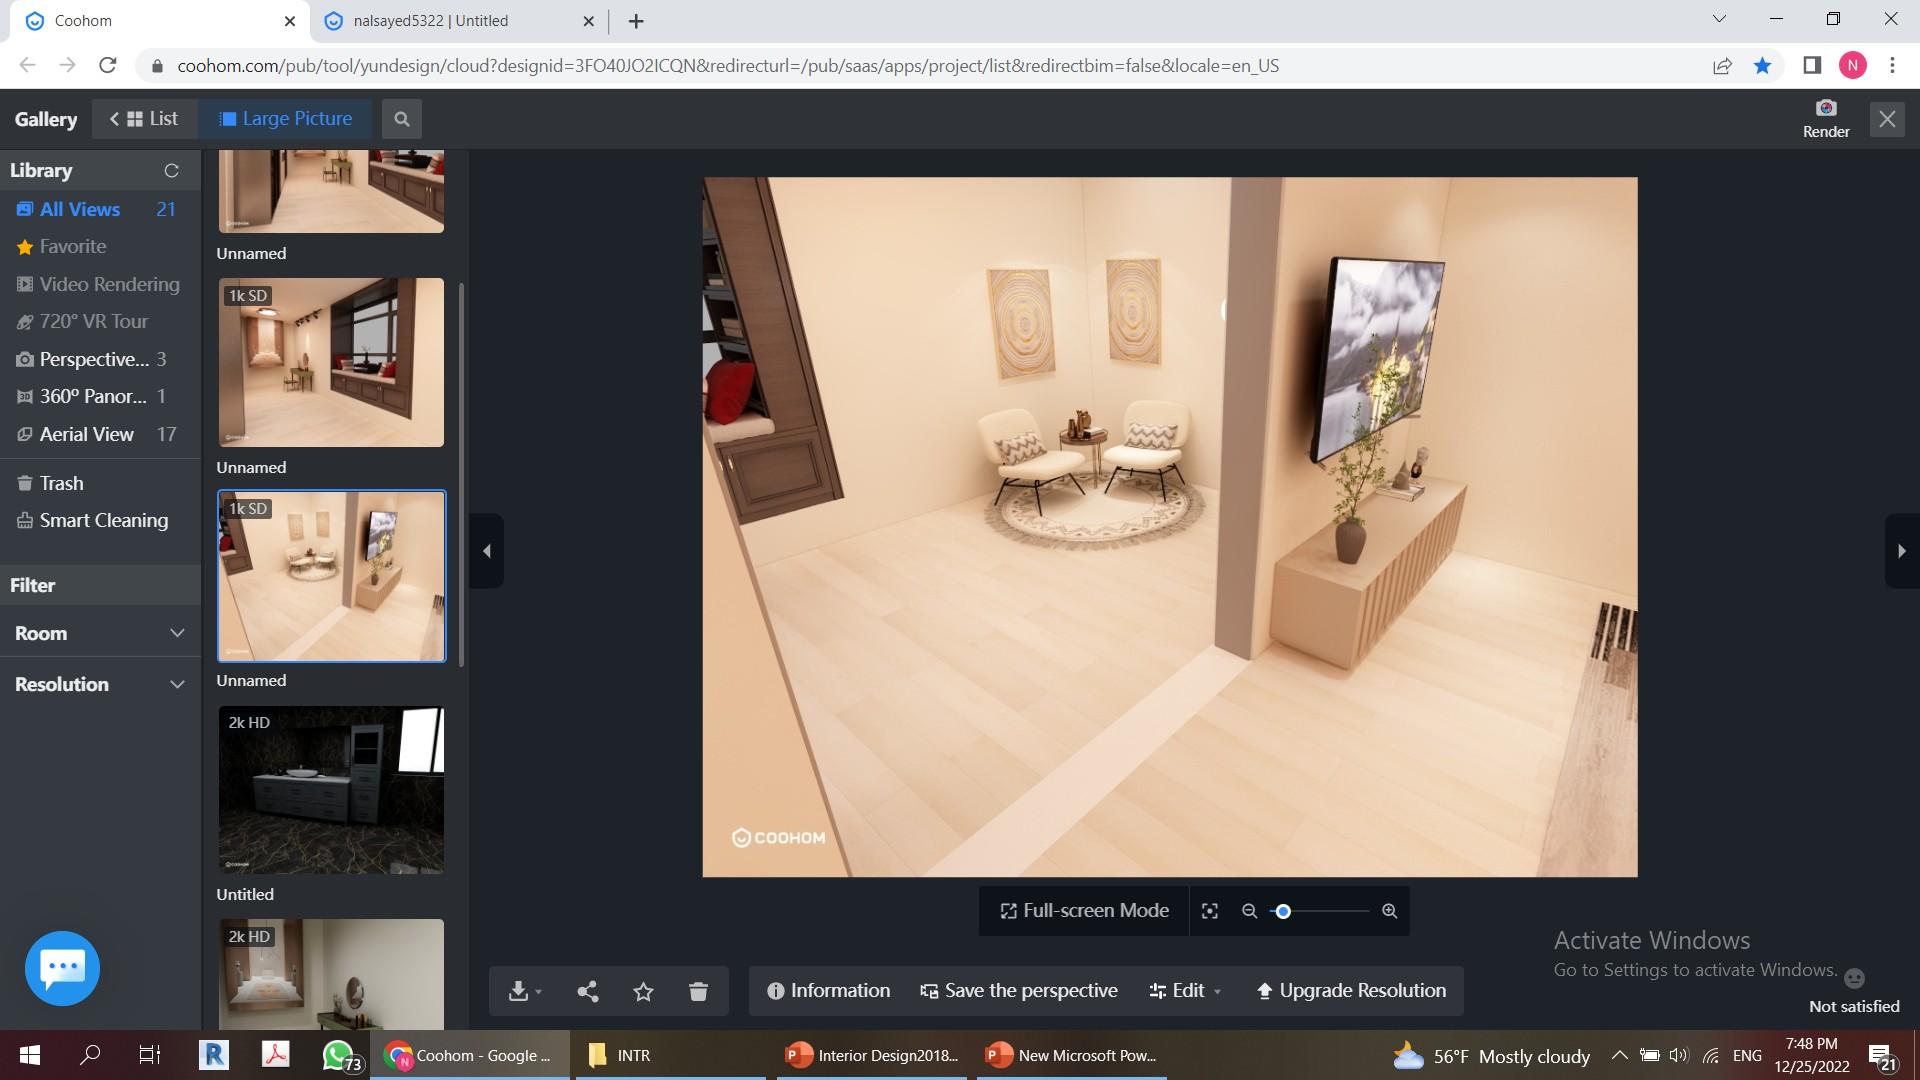Screen dimensions: 1920x1080
Task: Open the download options dropdown
Action: point(524,991)
